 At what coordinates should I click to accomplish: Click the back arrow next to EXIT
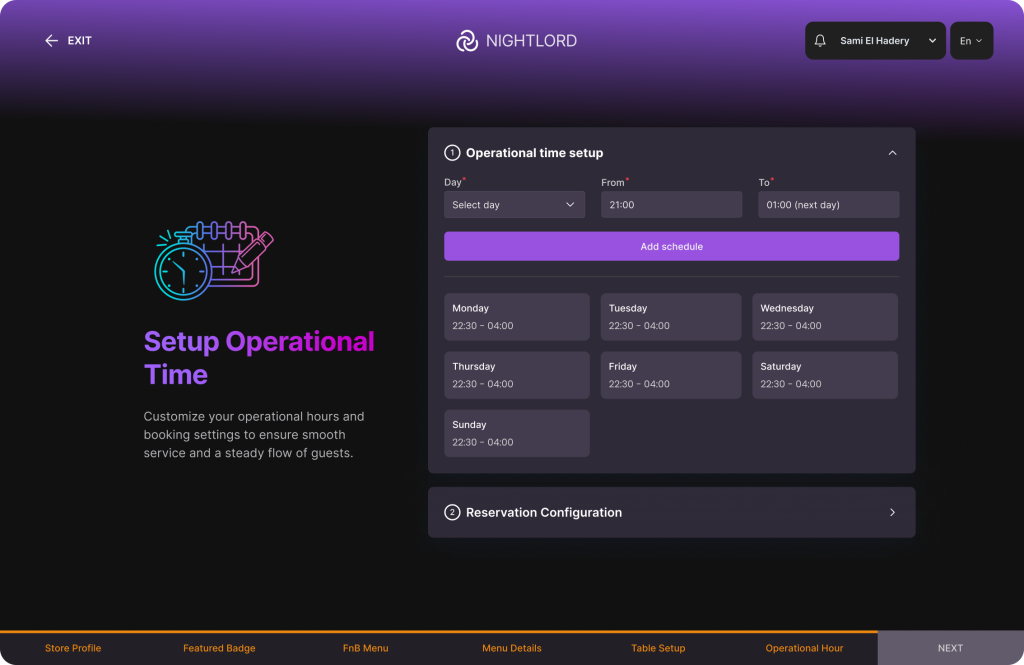[52, 41]
